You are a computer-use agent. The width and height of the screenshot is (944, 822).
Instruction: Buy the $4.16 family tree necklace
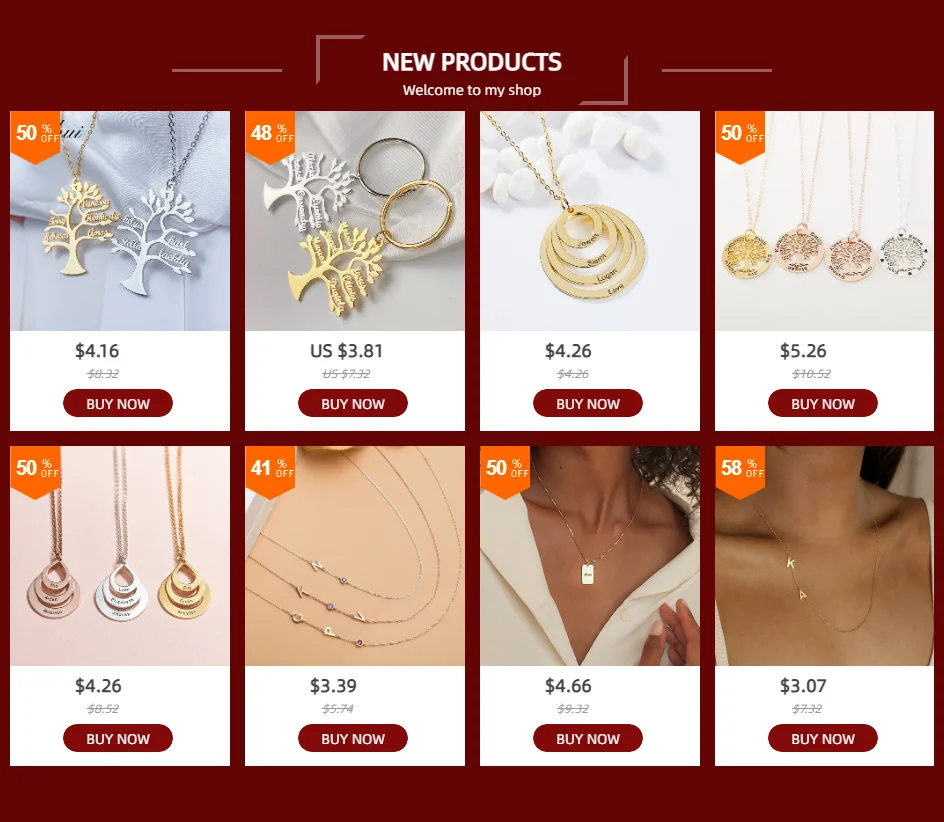[x=118, y=403]
